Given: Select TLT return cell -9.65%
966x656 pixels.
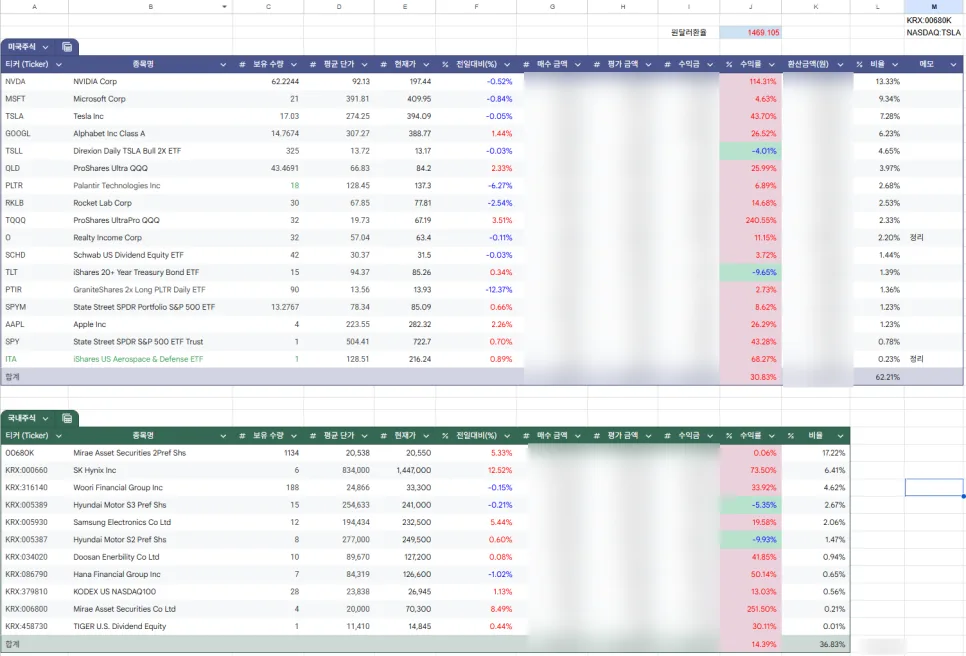Looking at the screenshot, I should 750,272.
